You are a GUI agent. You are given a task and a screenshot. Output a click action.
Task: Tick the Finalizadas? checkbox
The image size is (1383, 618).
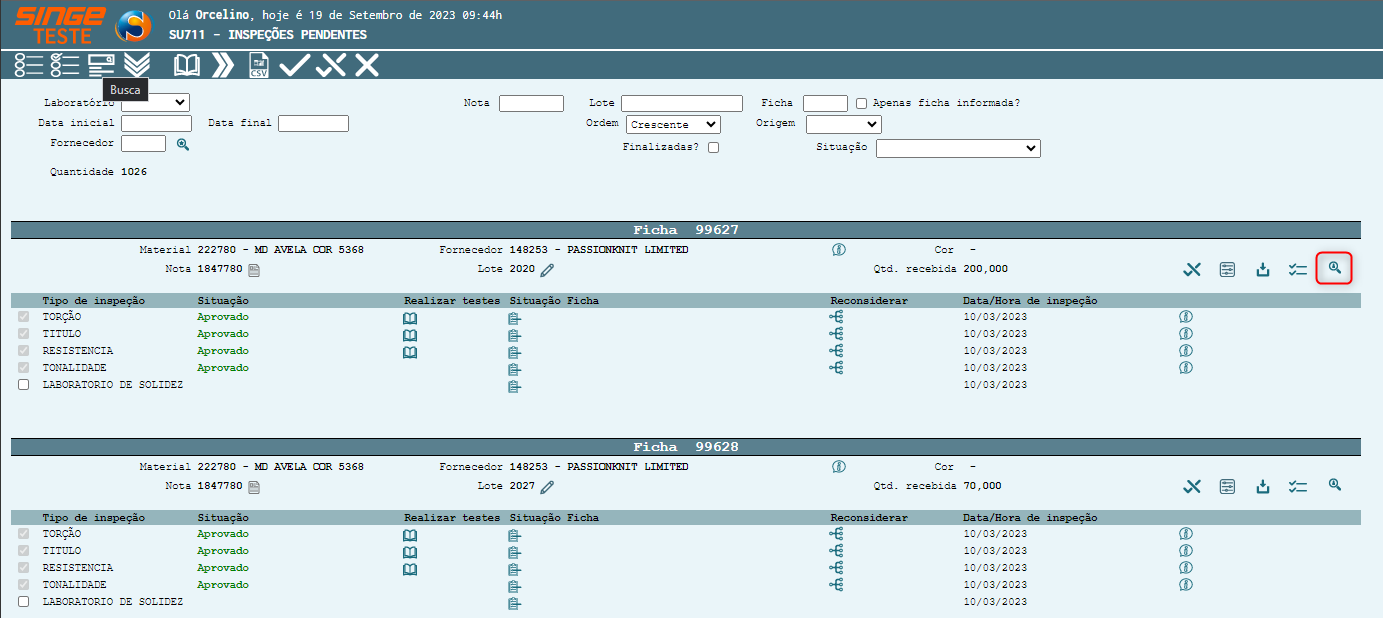713,148
